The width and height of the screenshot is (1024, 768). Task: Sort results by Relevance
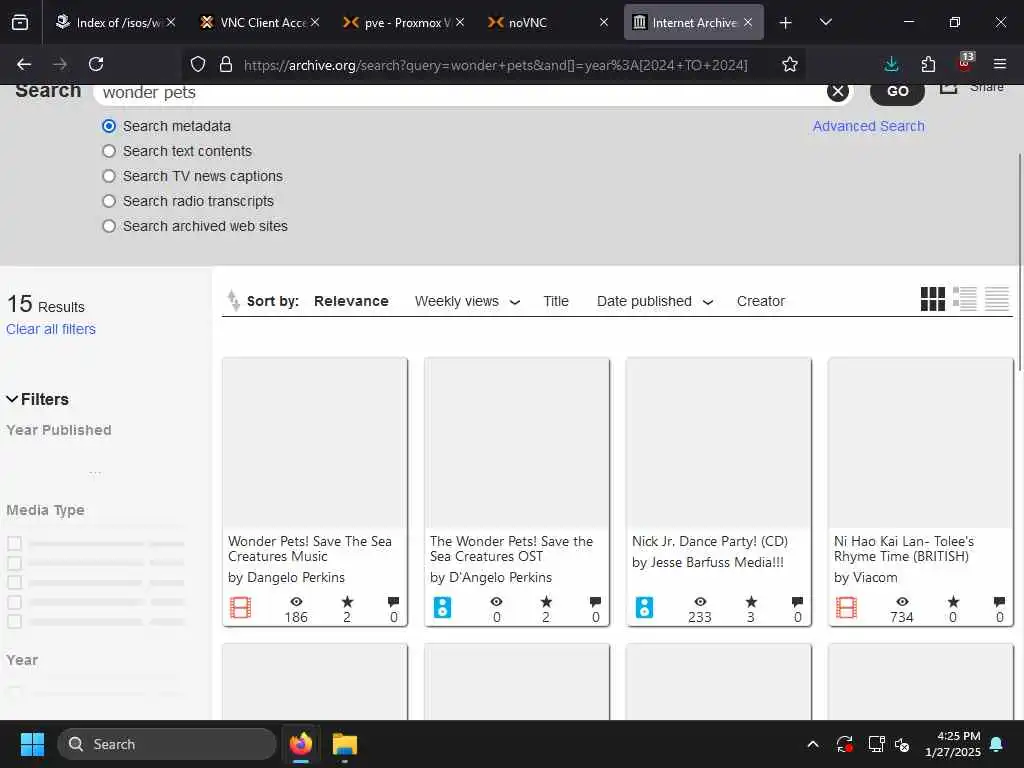351,301
